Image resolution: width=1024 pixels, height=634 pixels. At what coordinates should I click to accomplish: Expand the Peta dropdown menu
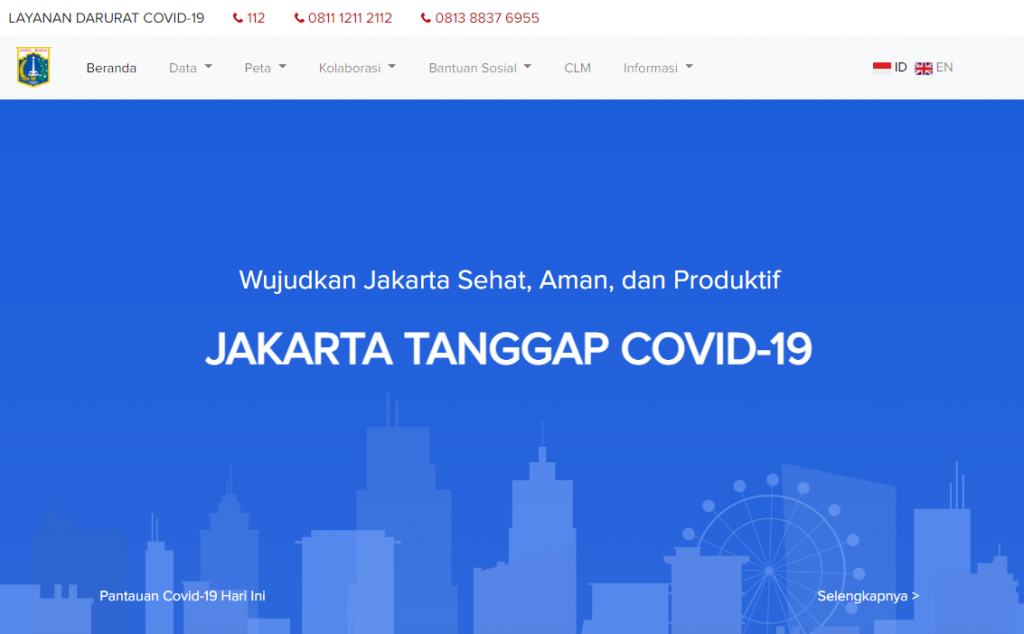265,68
